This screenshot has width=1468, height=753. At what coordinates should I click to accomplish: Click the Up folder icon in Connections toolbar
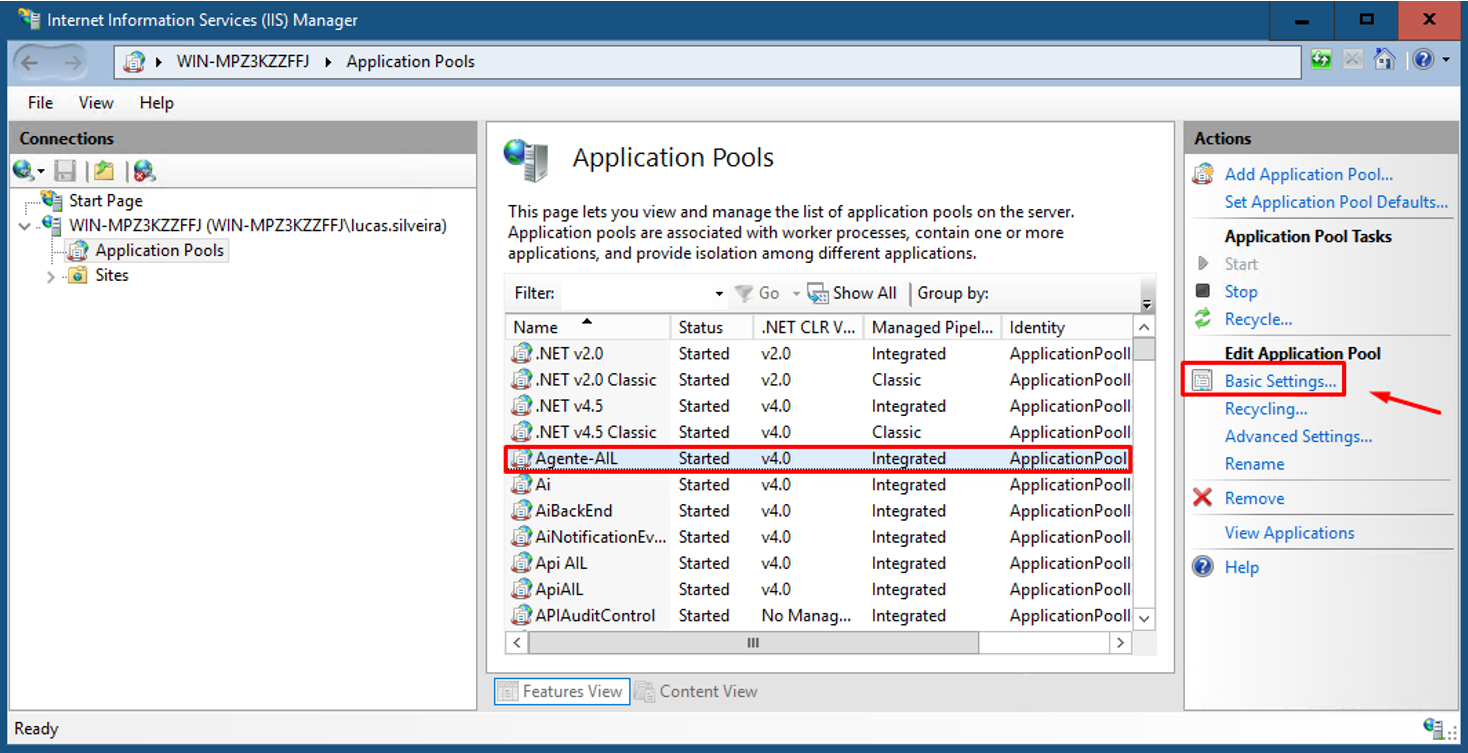click(x=104, y=171)
